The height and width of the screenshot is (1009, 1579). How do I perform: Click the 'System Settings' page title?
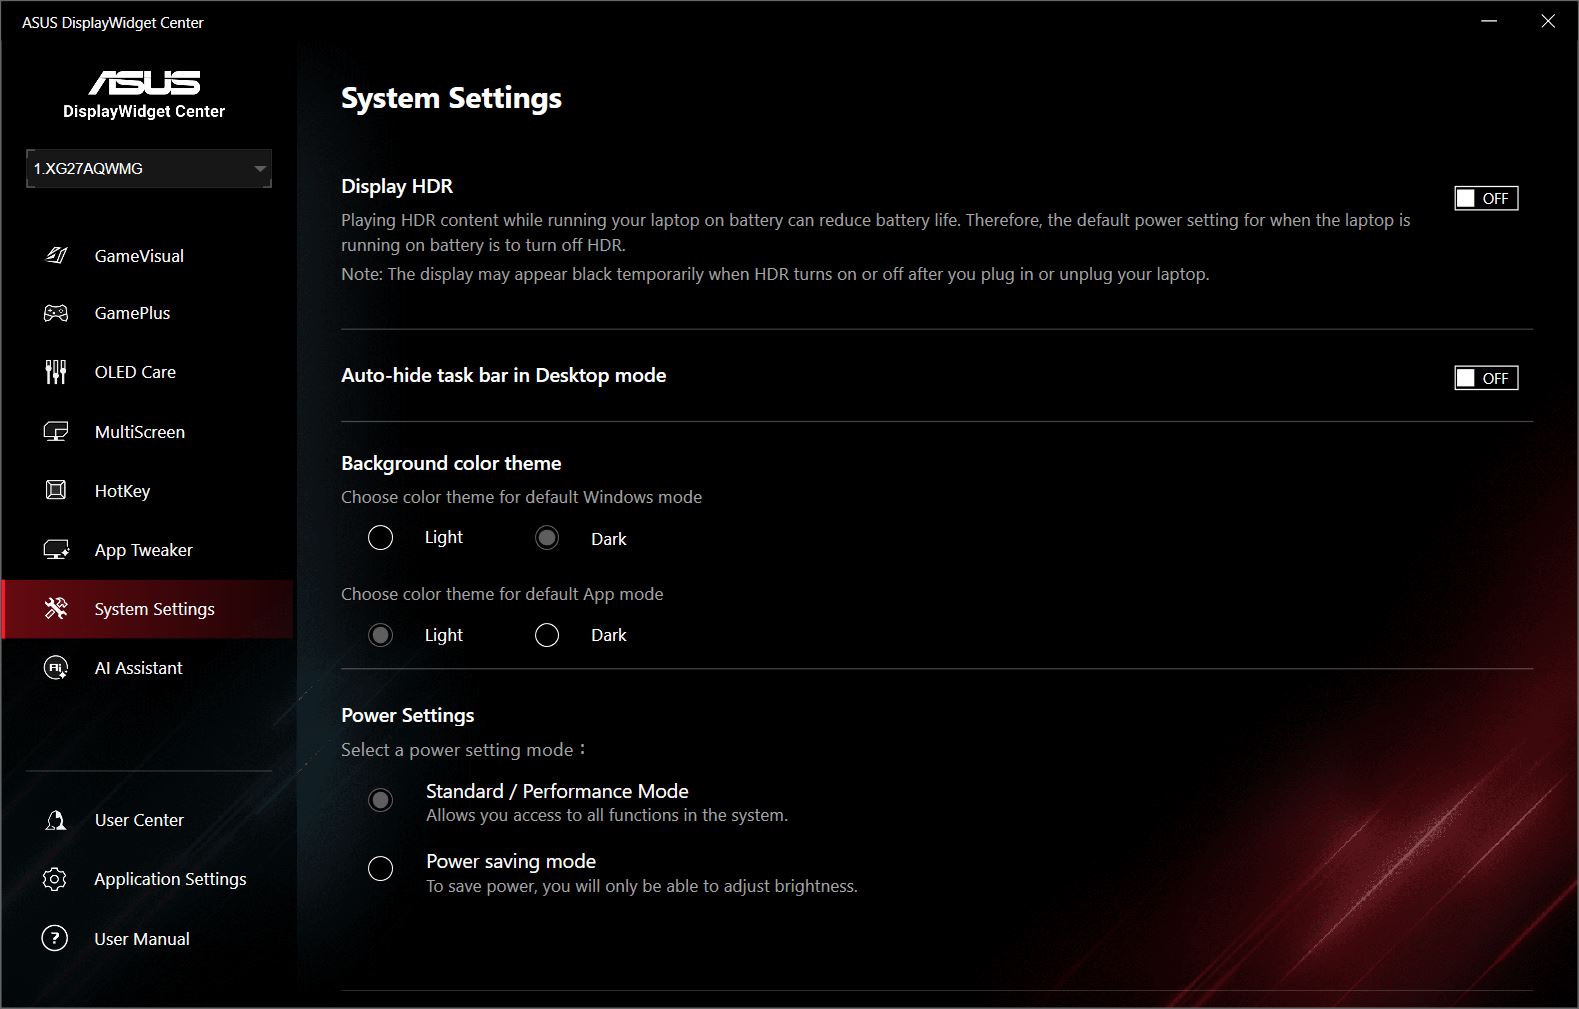click(451, 98)
